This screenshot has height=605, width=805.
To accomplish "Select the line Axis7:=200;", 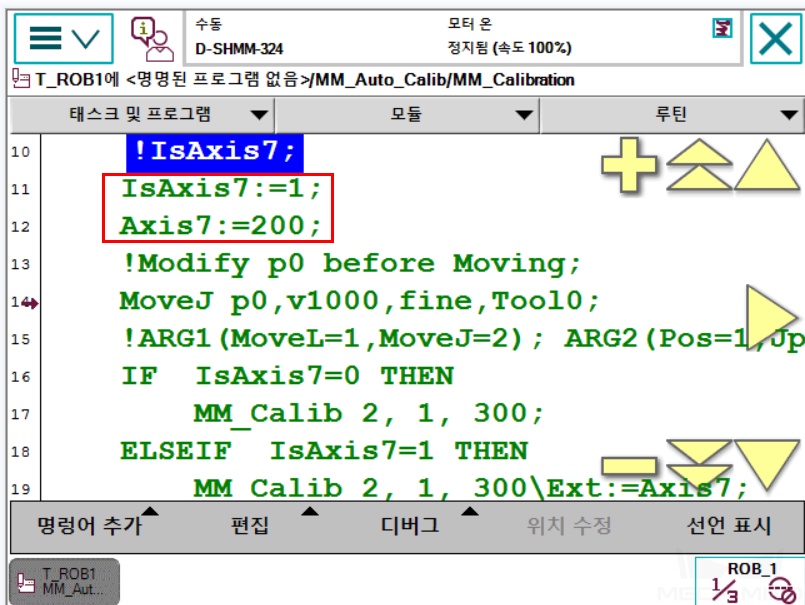I will point(221,226).
